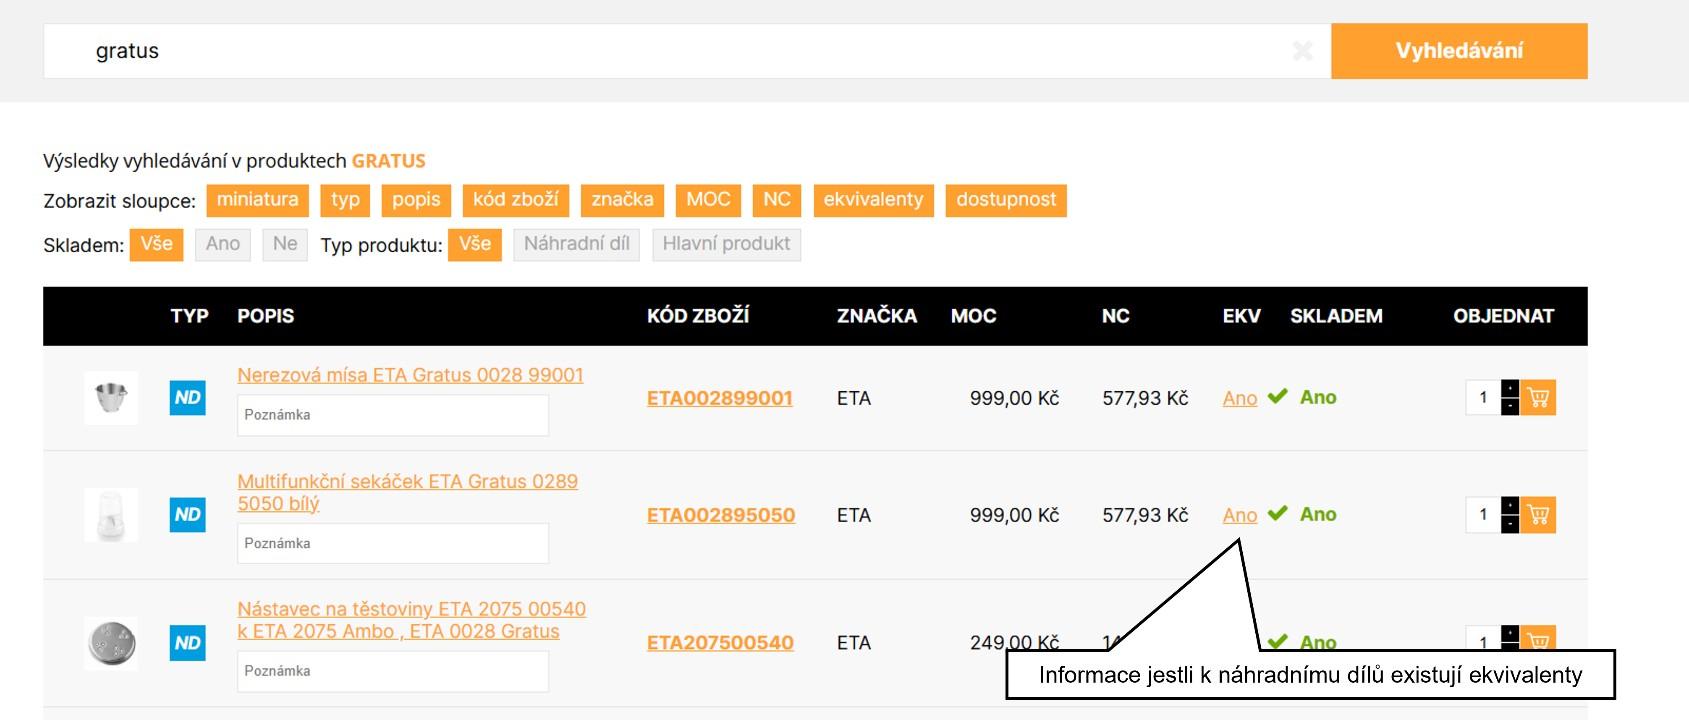The image size is (1689, 720).
Task: Click Multifunkční sekáček product thumbnail
Action: 111,515
